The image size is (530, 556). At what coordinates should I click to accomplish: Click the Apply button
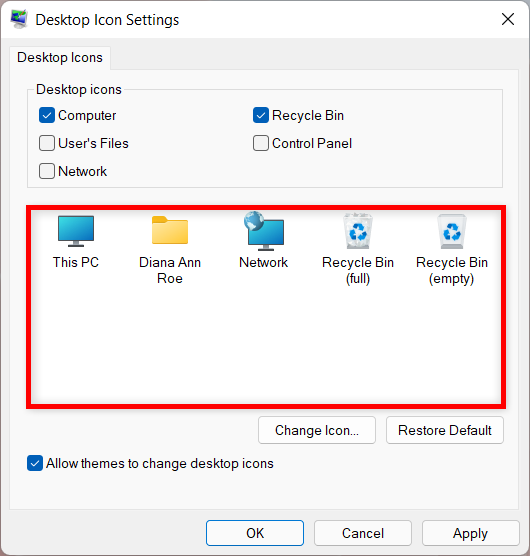[470, 533]
